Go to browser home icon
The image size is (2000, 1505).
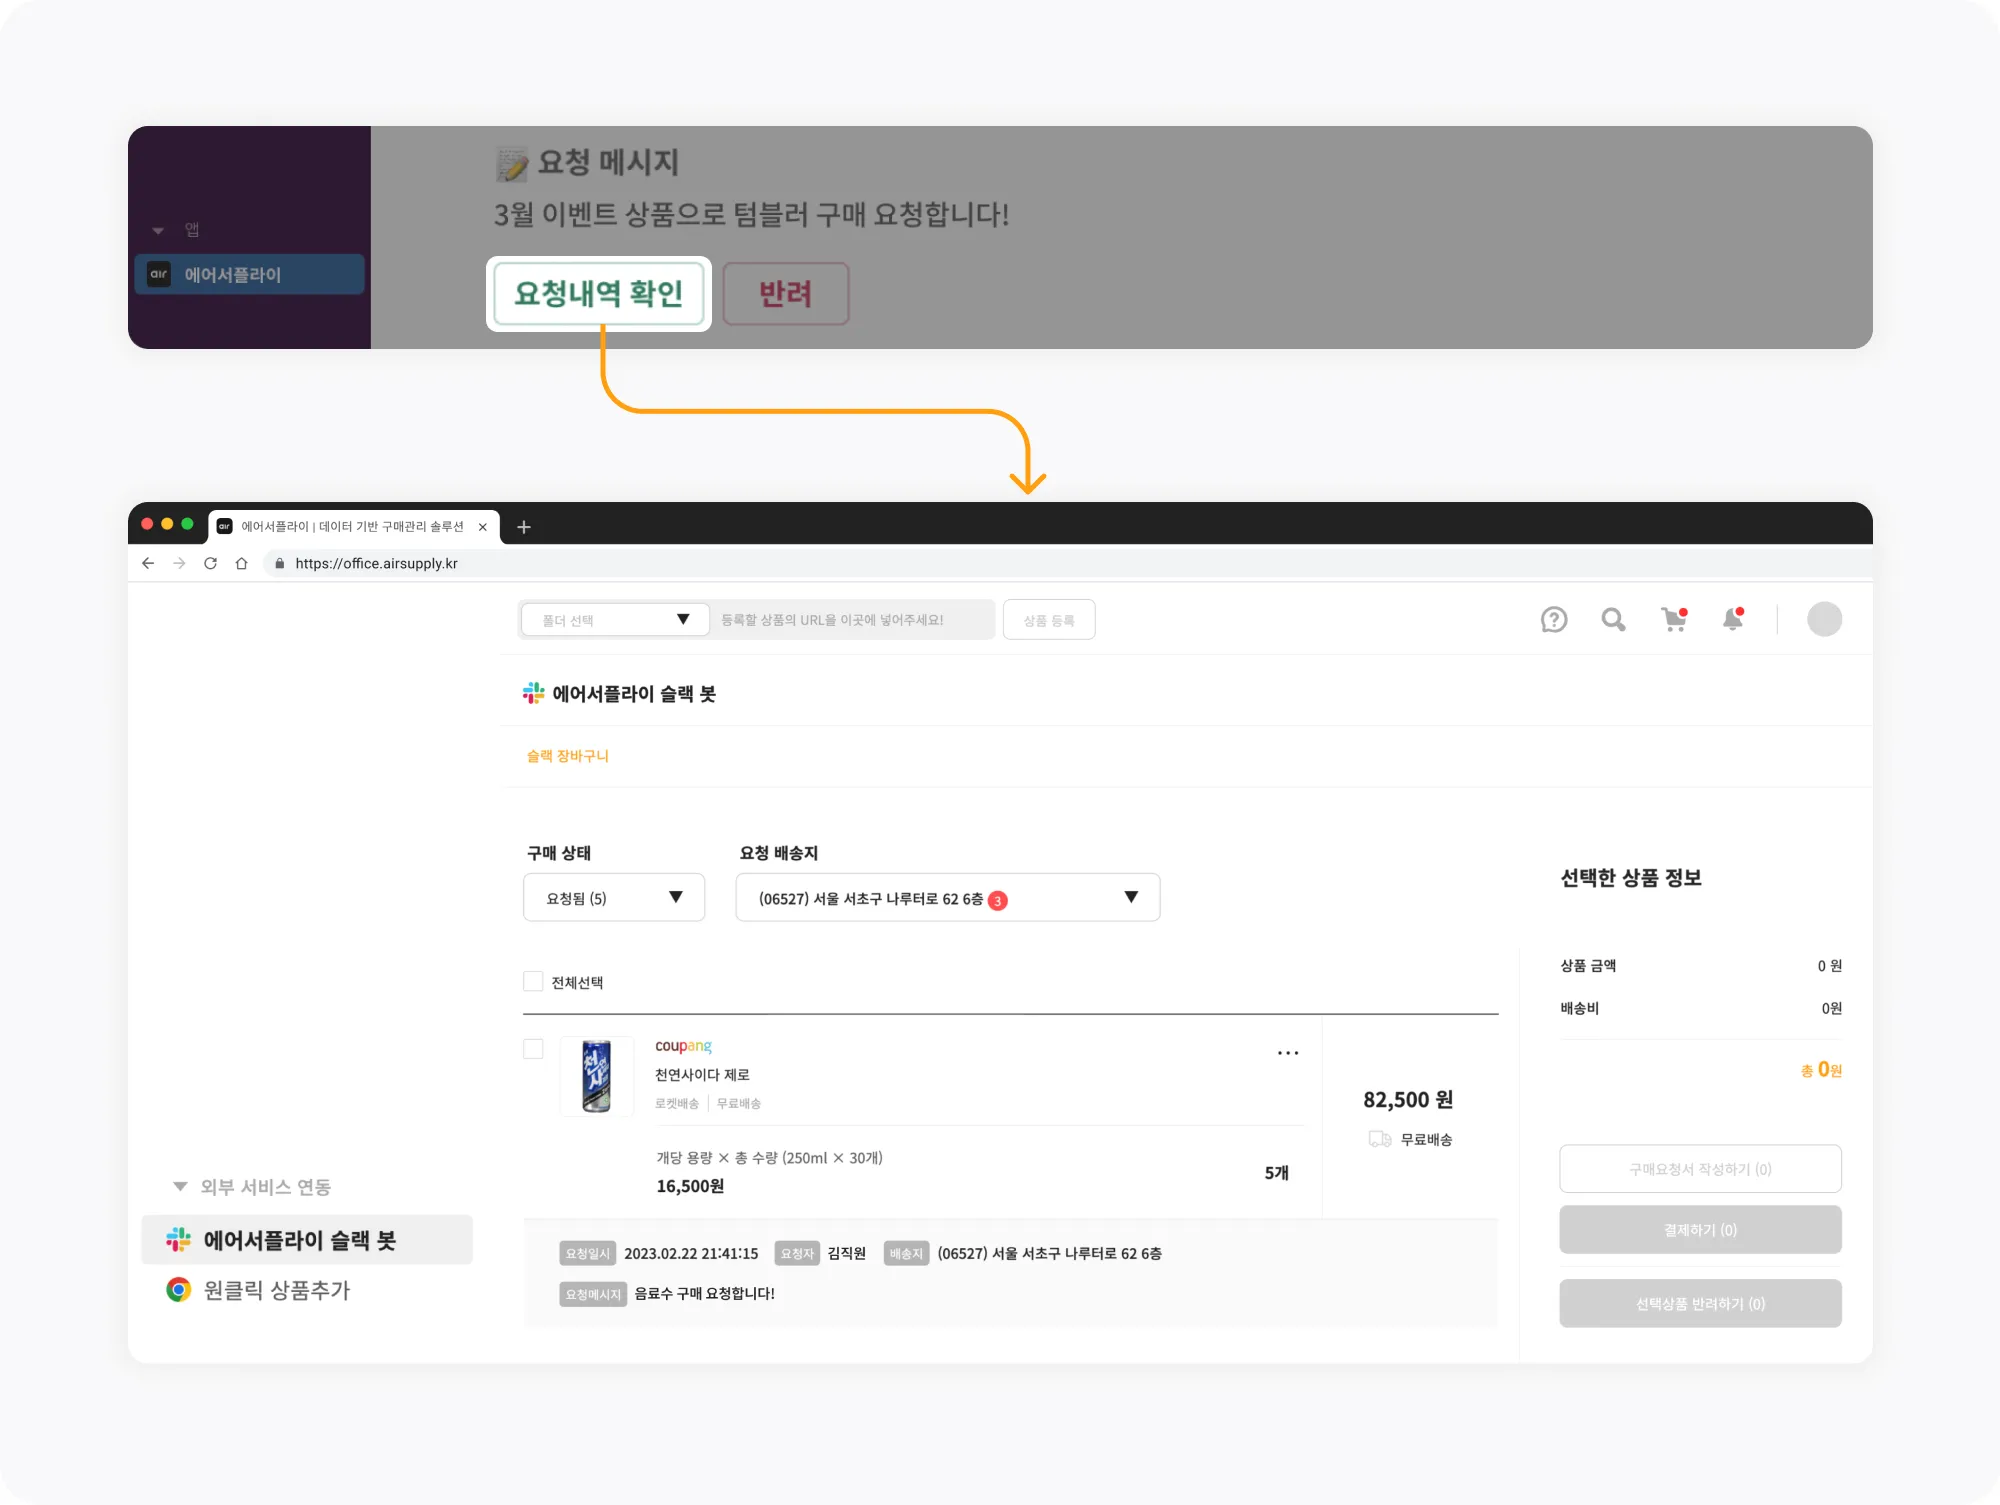tap(241, 563)
